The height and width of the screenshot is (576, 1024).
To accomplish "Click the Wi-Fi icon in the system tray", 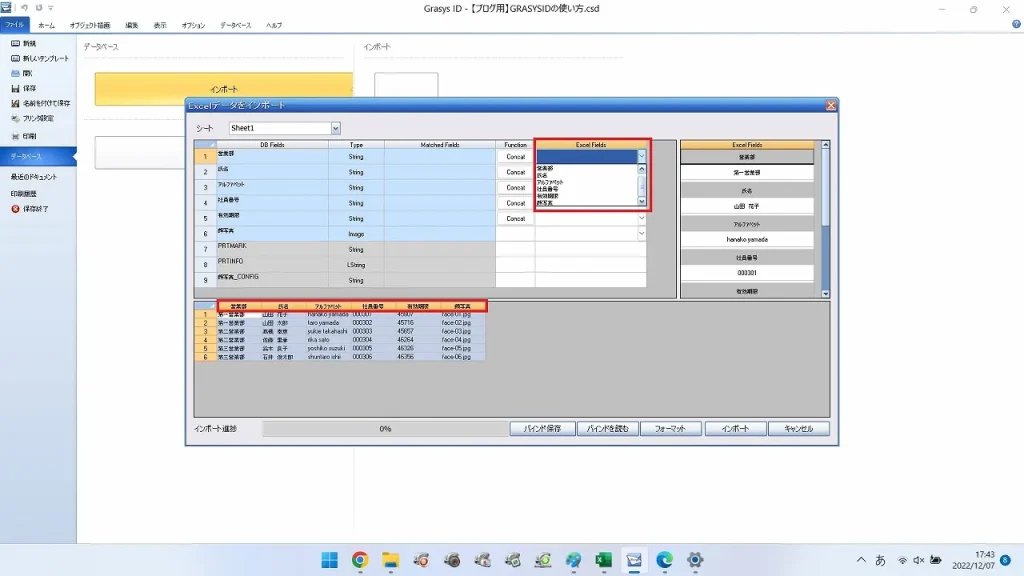I will click(x=902, y=560).
